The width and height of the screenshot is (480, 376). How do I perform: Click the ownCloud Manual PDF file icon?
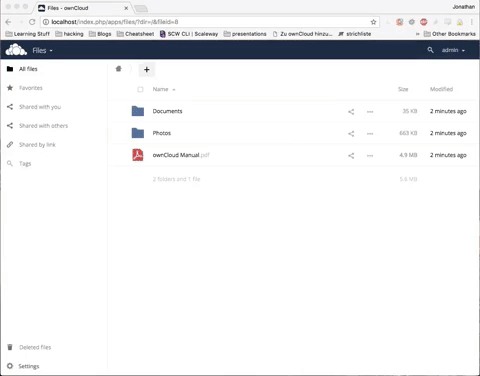coord(138,155)
